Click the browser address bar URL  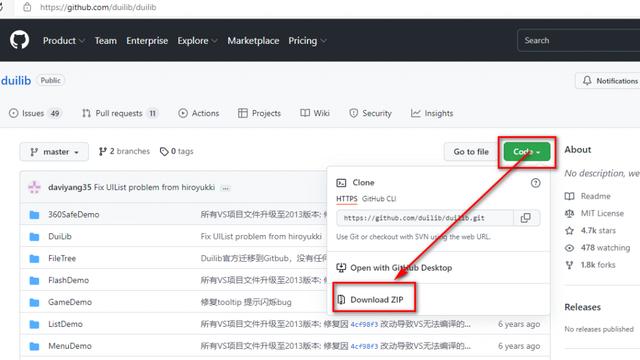point(98,7)
